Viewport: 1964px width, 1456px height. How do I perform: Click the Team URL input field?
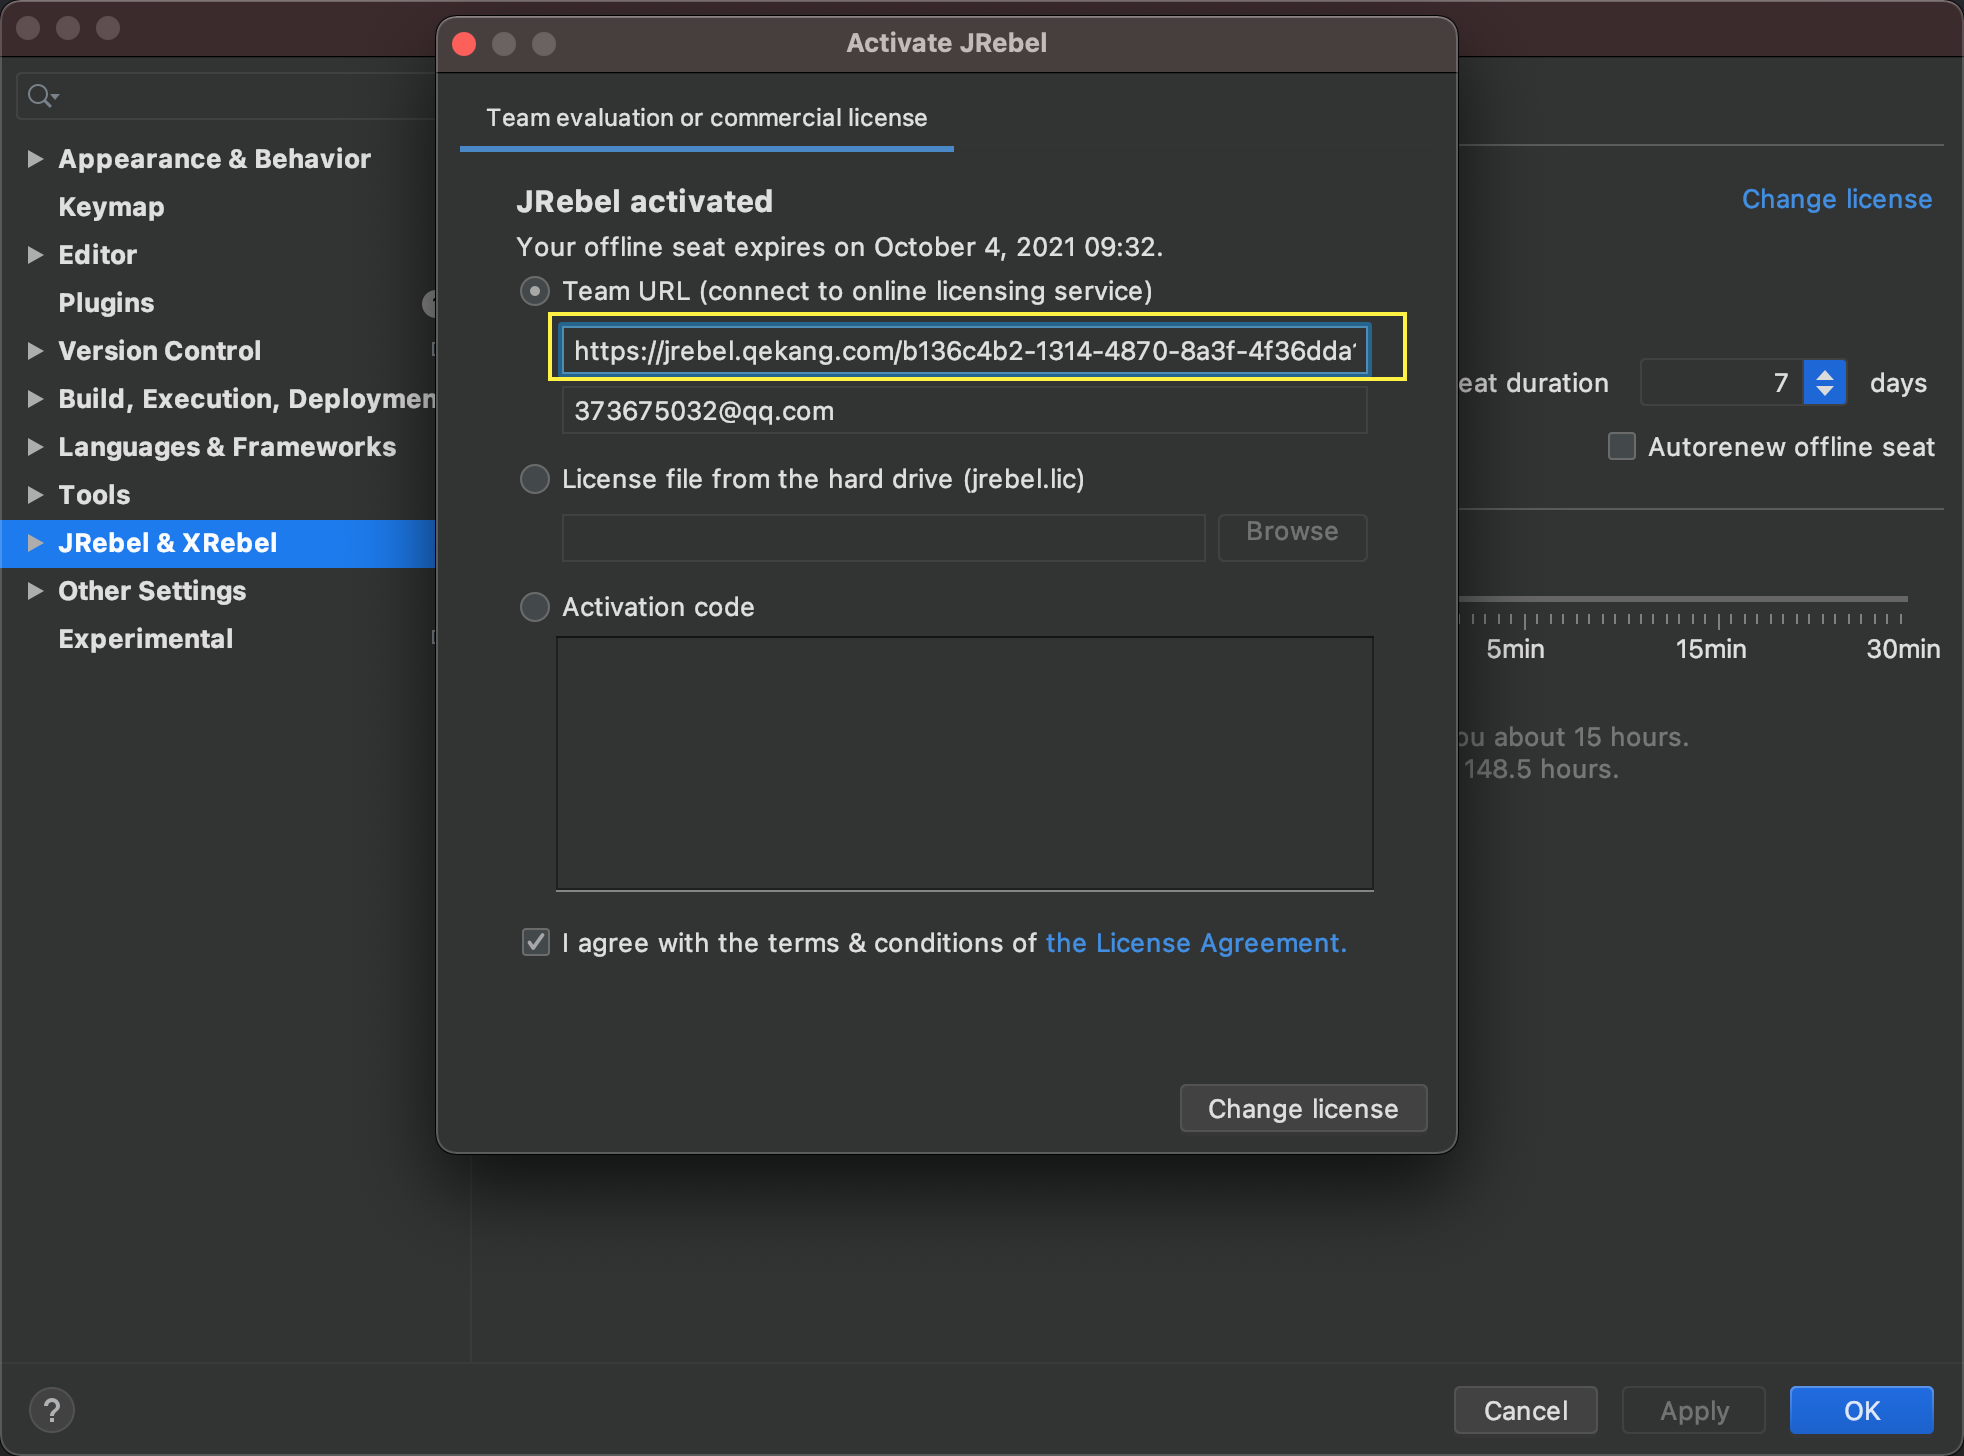964,351
